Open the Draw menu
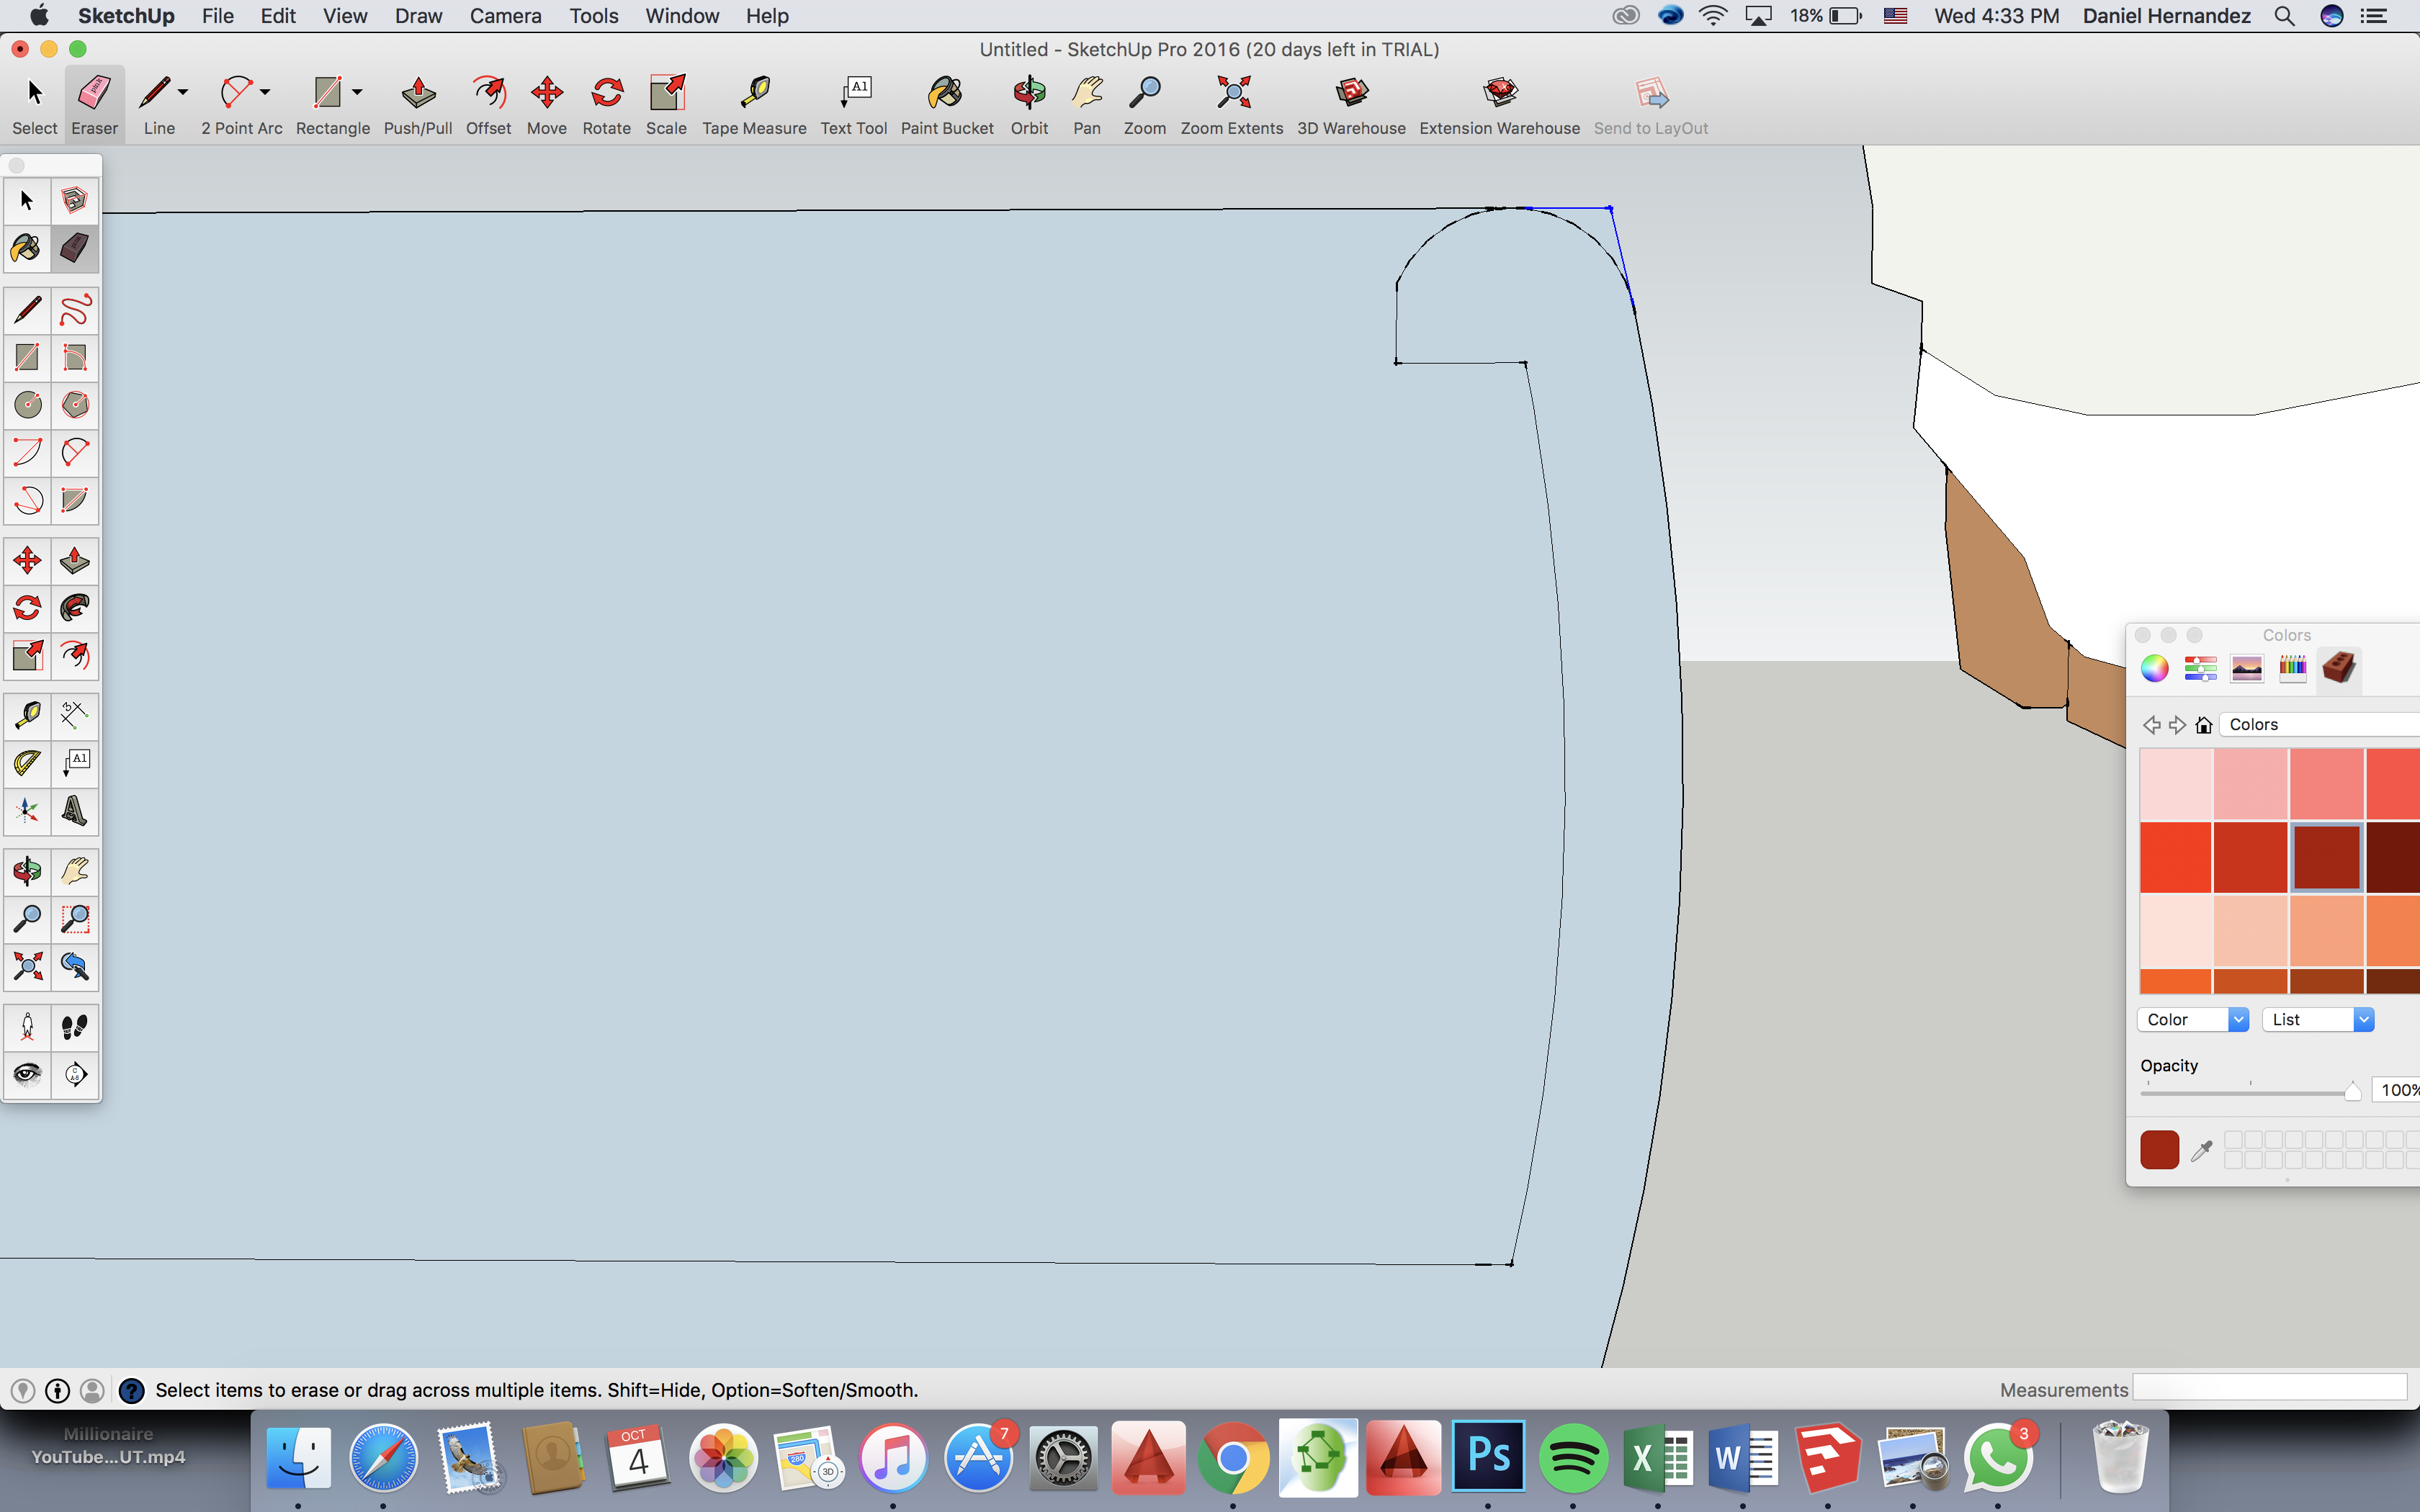The height and width of the screenshot is (1512, 2420). click(x=418, y=16)
